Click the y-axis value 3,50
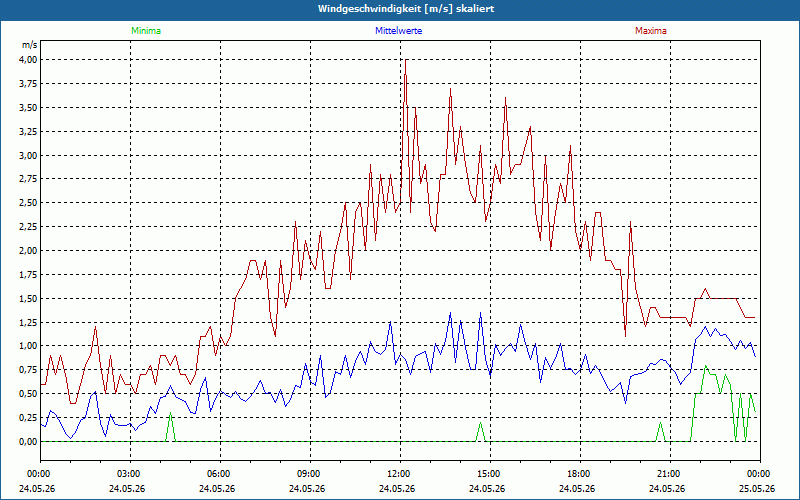800x500 pixels. (28, 108)
